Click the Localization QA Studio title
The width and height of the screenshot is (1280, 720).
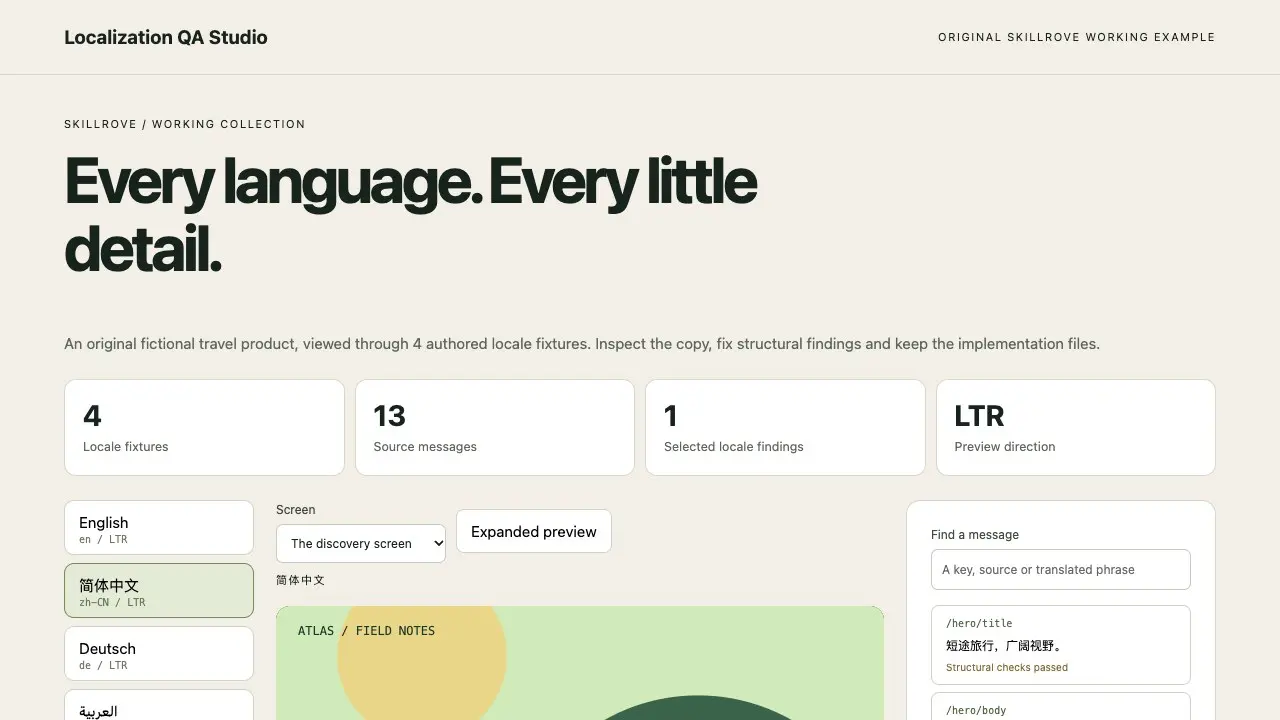click(166, 37)
